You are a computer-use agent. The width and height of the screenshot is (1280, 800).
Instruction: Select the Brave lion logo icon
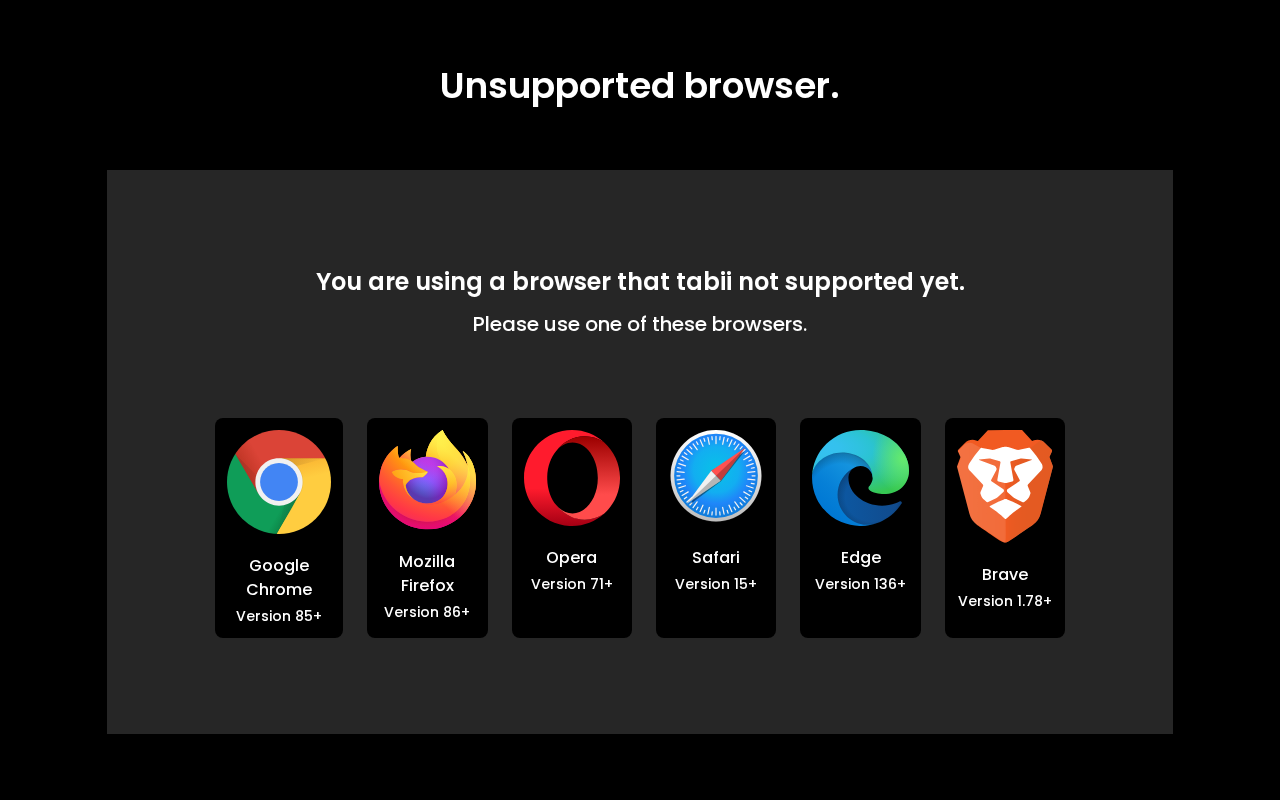tap(1005, 486)
